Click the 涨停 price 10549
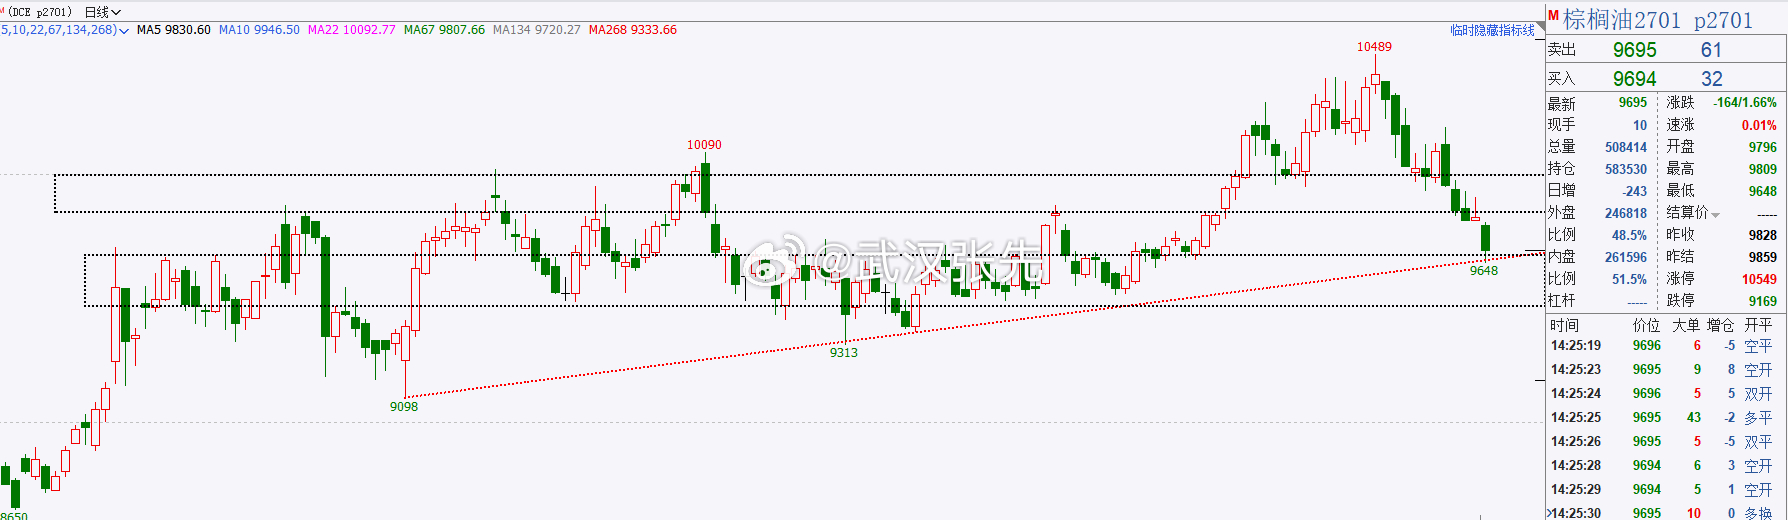1788x520 pixels. click(x=1759, y=279)
